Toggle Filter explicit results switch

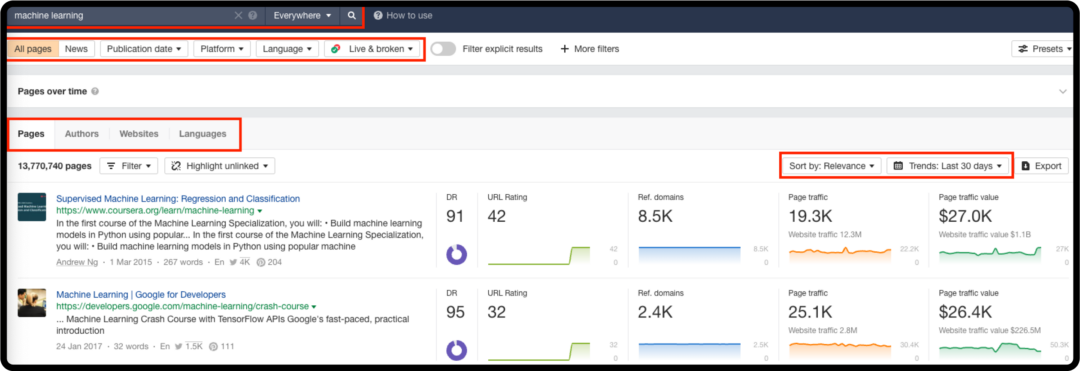tap(443, 49)
